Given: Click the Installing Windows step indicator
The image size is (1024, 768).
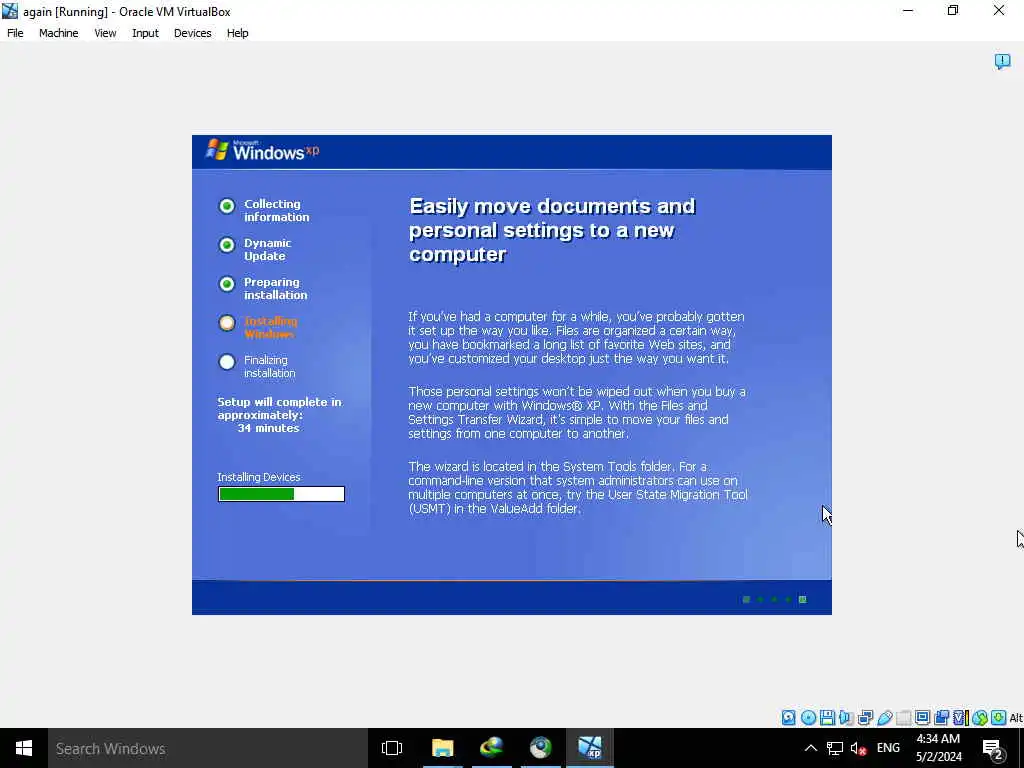Looking at the screenshot, I should coord(227,323).
